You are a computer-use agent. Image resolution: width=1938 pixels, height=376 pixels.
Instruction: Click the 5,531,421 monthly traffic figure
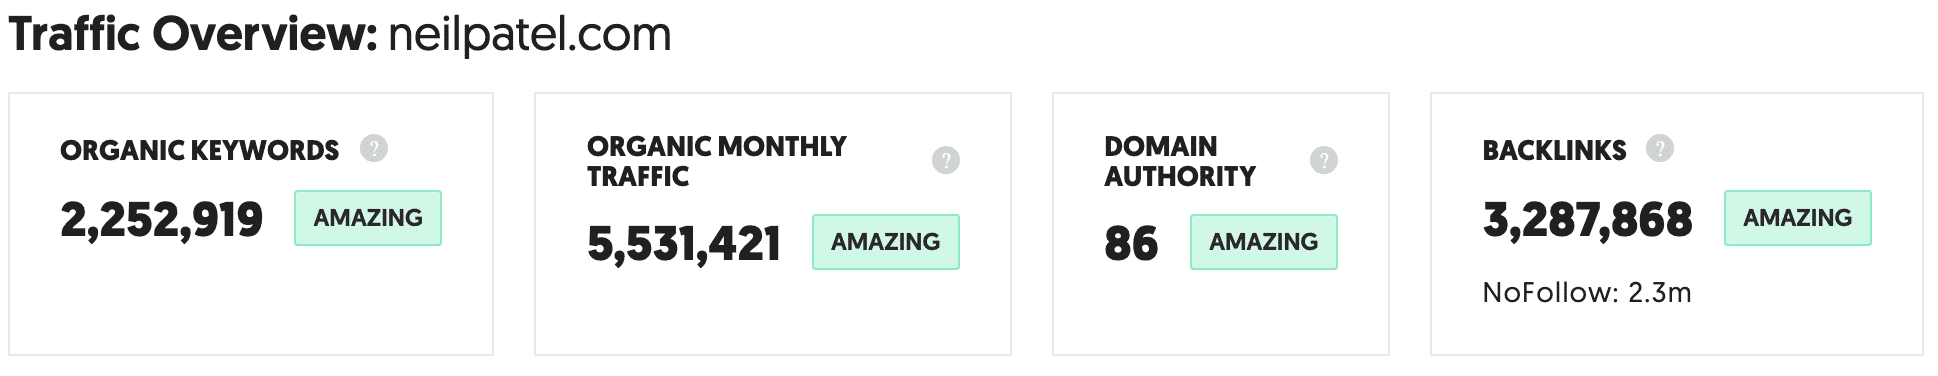point(684,244)
